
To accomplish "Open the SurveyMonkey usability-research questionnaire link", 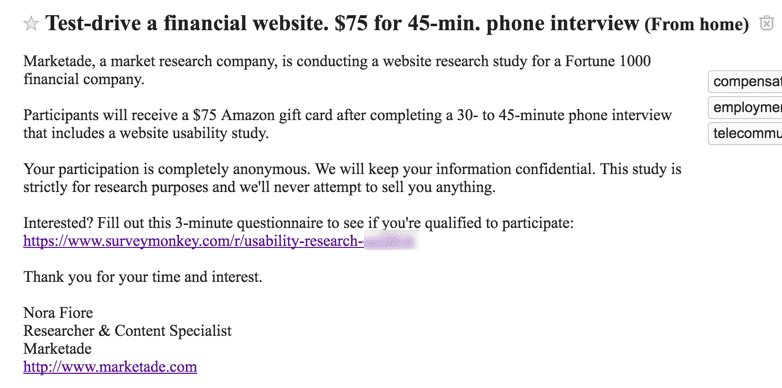I will pyautogui.click(x=220, y=241).
